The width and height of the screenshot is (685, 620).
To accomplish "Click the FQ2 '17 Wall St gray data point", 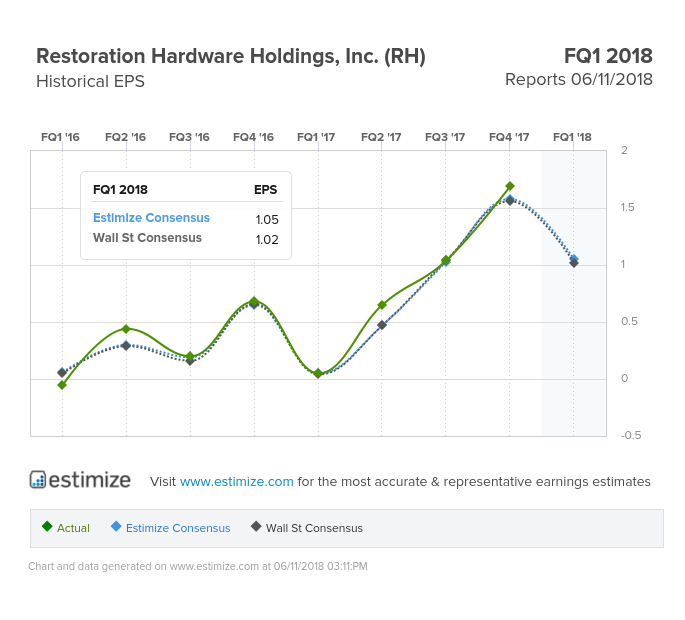I will tap(382, 325).
